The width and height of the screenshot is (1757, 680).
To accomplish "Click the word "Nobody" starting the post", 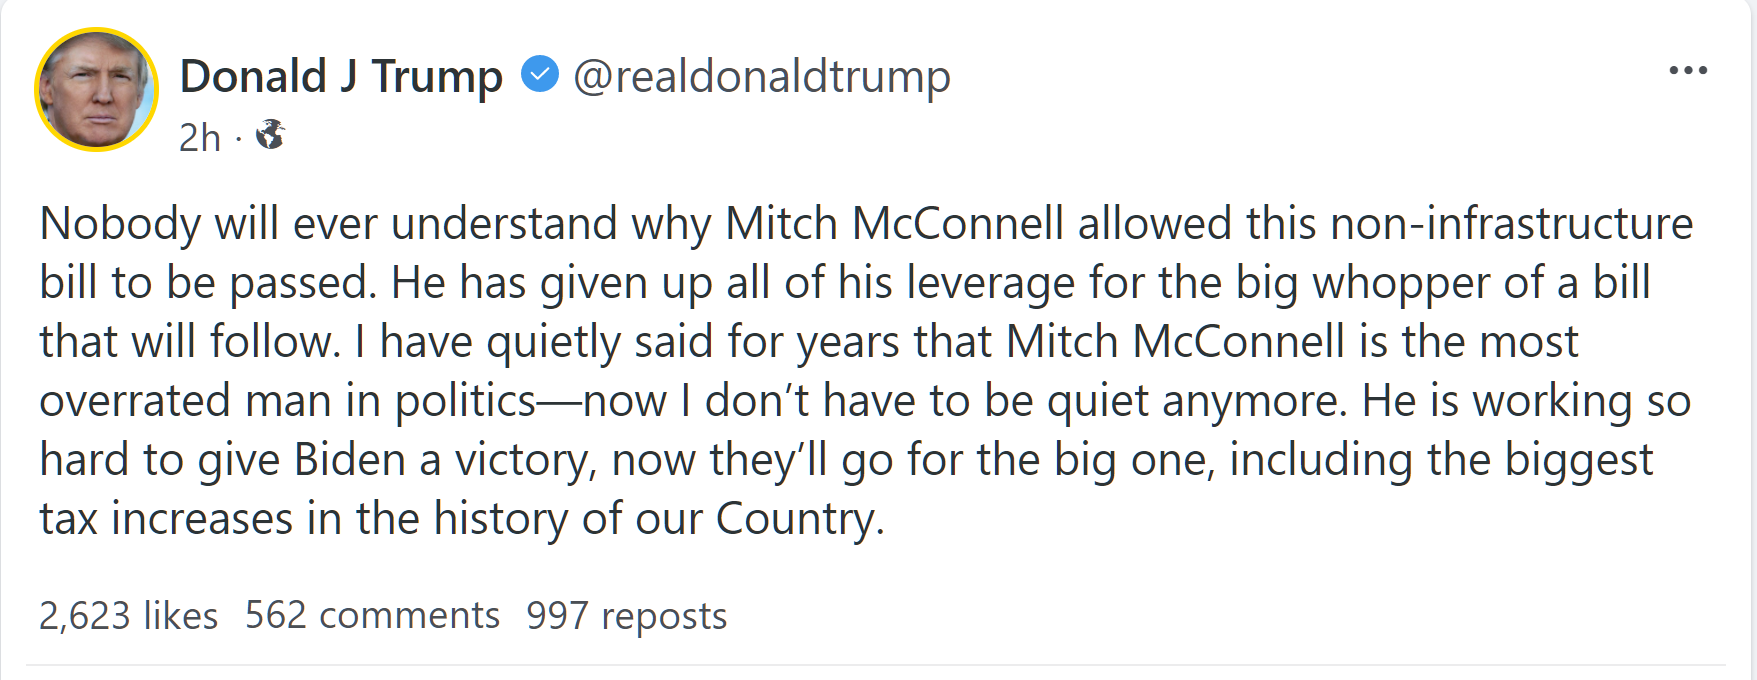I will [119, 223].
